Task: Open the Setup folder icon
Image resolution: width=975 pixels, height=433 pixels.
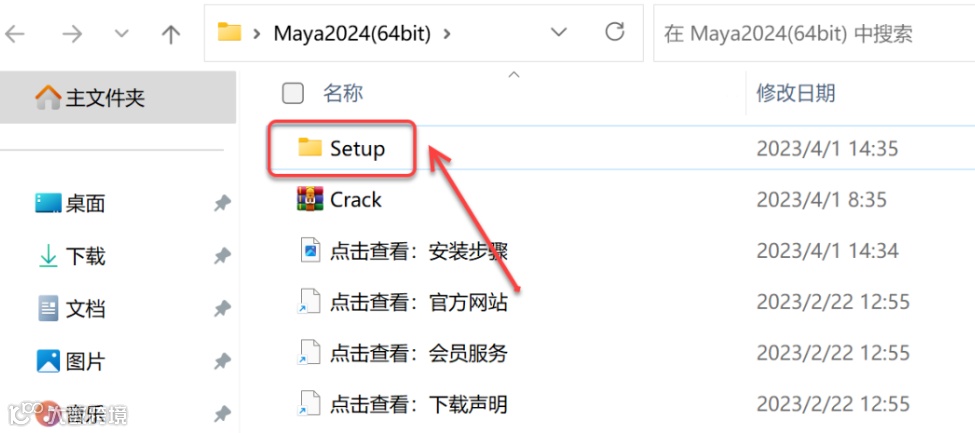Action: (x=310, y=148)
